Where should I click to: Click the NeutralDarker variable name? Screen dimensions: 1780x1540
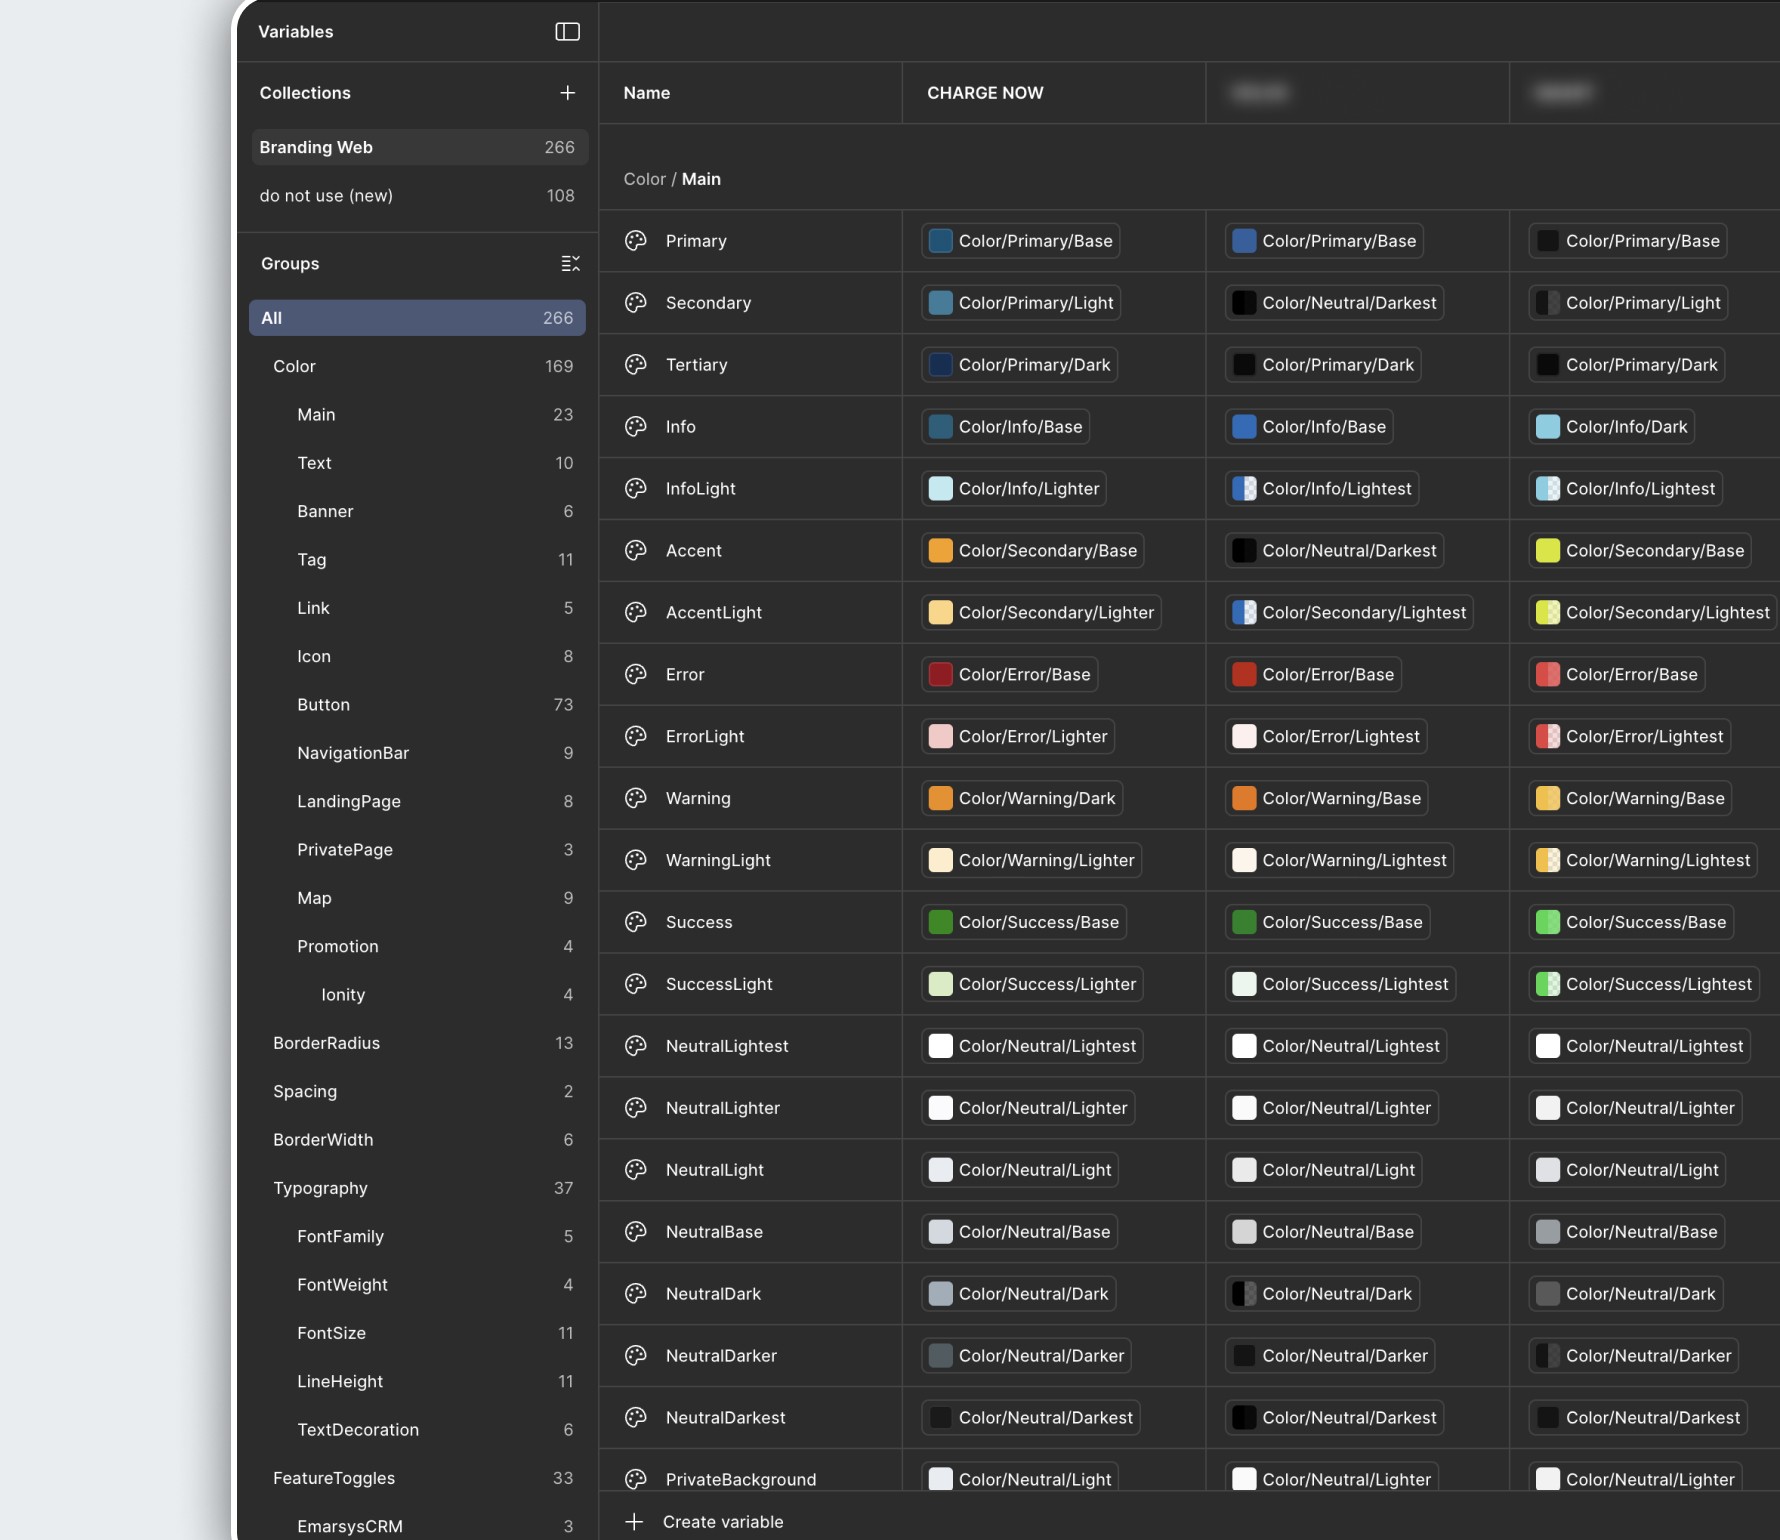click(721, 1357)
